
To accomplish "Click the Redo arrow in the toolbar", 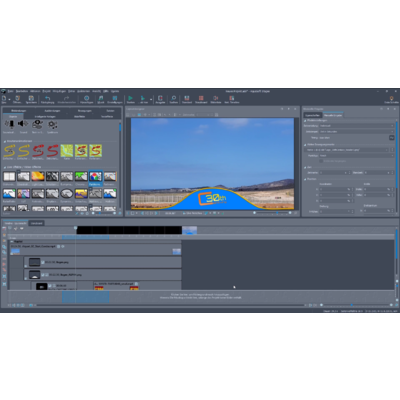I will 66,98.
